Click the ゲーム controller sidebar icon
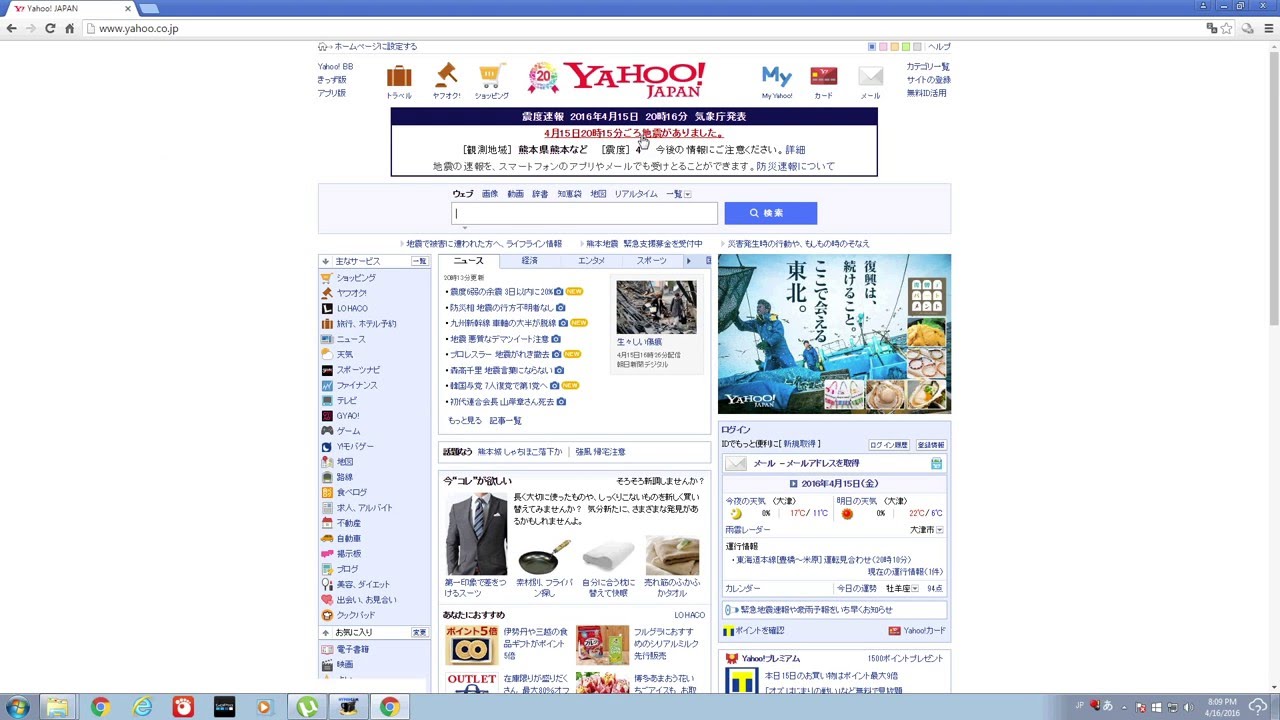1280x720 pixels. 327,431
